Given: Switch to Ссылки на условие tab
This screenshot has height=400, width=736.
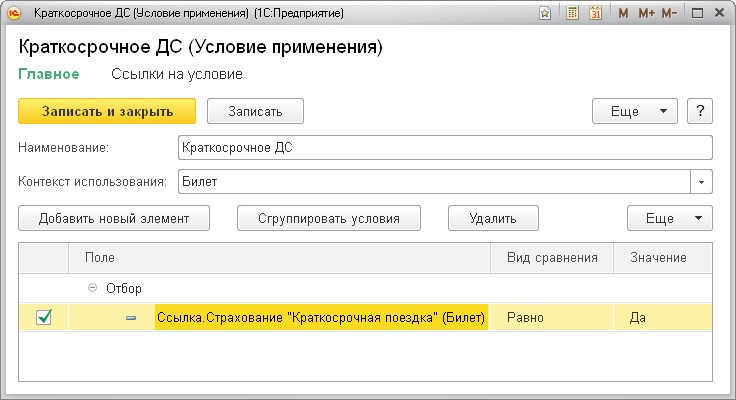Looking at the screenshot, I should pos(176,74).
